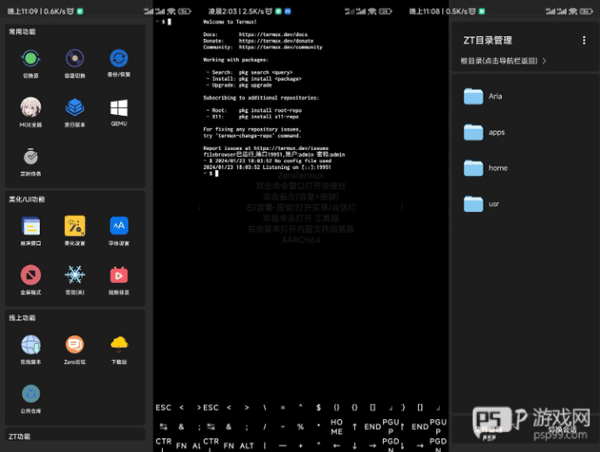This screenshot has height=452, width=600.
Task: Open the 定时任务 stopwatch icon
Action: tap(30, 155)
